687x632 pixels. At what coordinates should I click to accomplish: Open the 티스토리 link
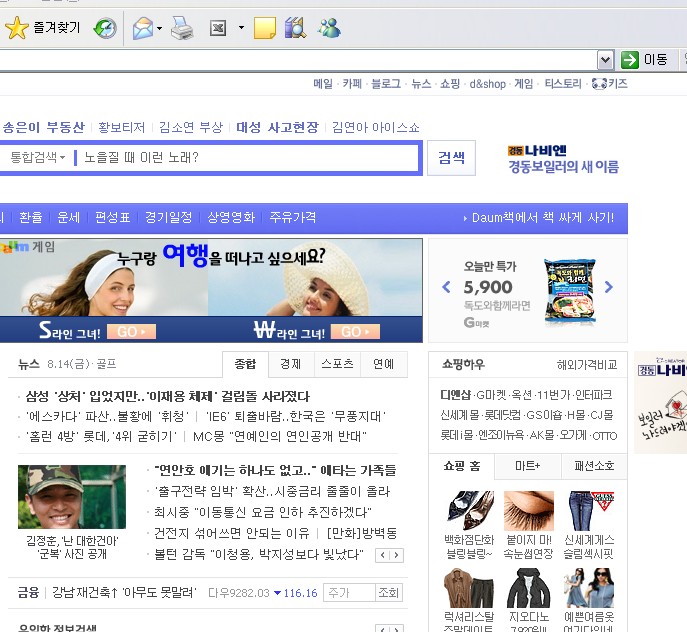pos(563,84)
